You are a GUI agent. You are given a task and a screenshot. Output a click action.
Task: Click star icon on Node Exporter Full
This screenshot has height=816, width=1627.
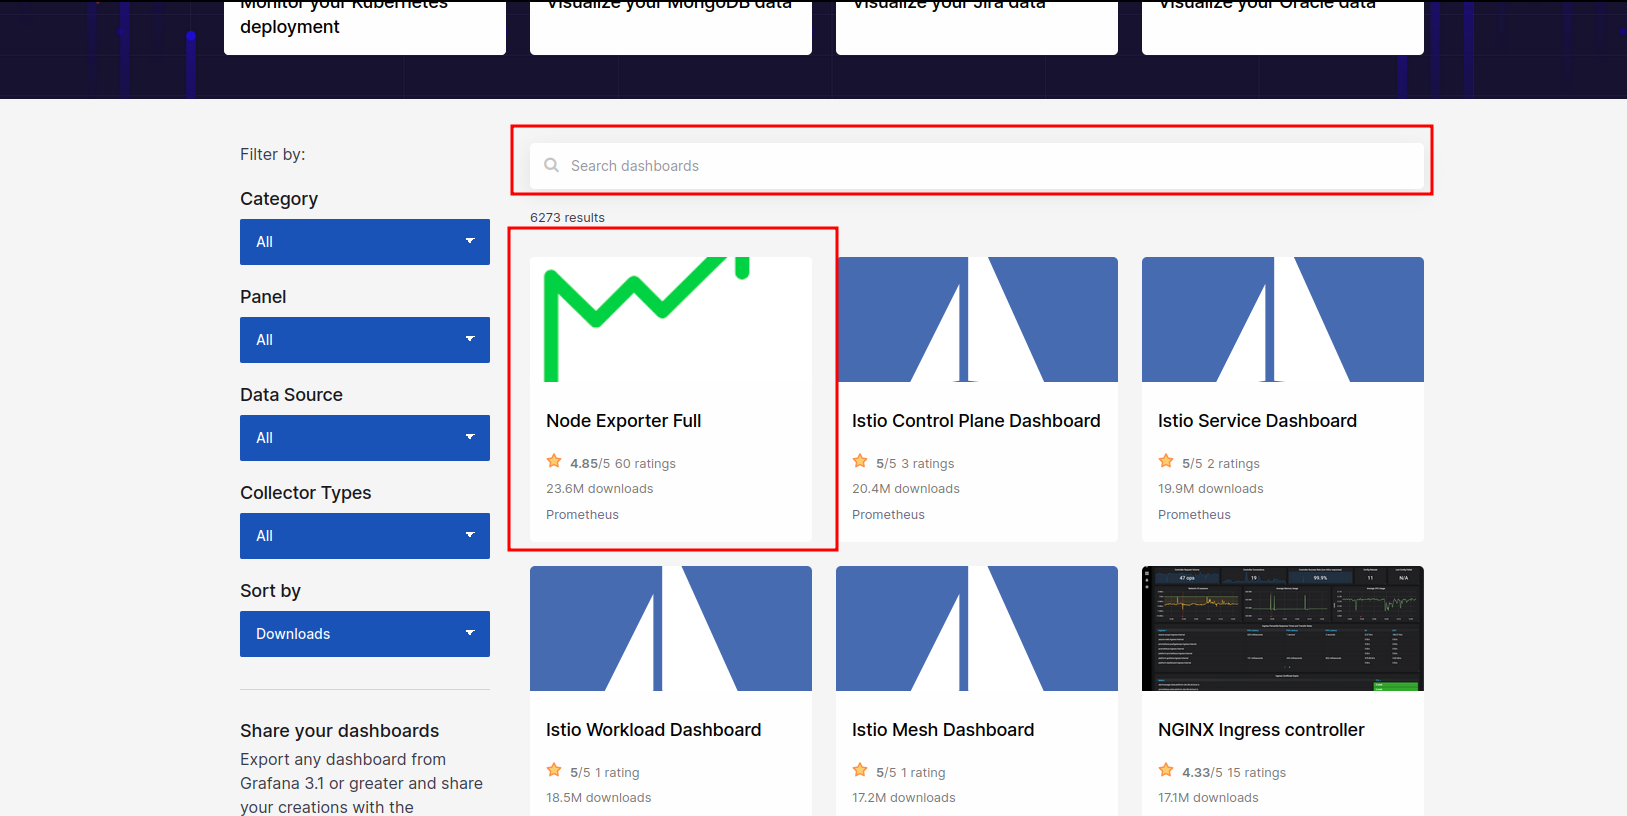pyautogui.click(x=554, y=461)
